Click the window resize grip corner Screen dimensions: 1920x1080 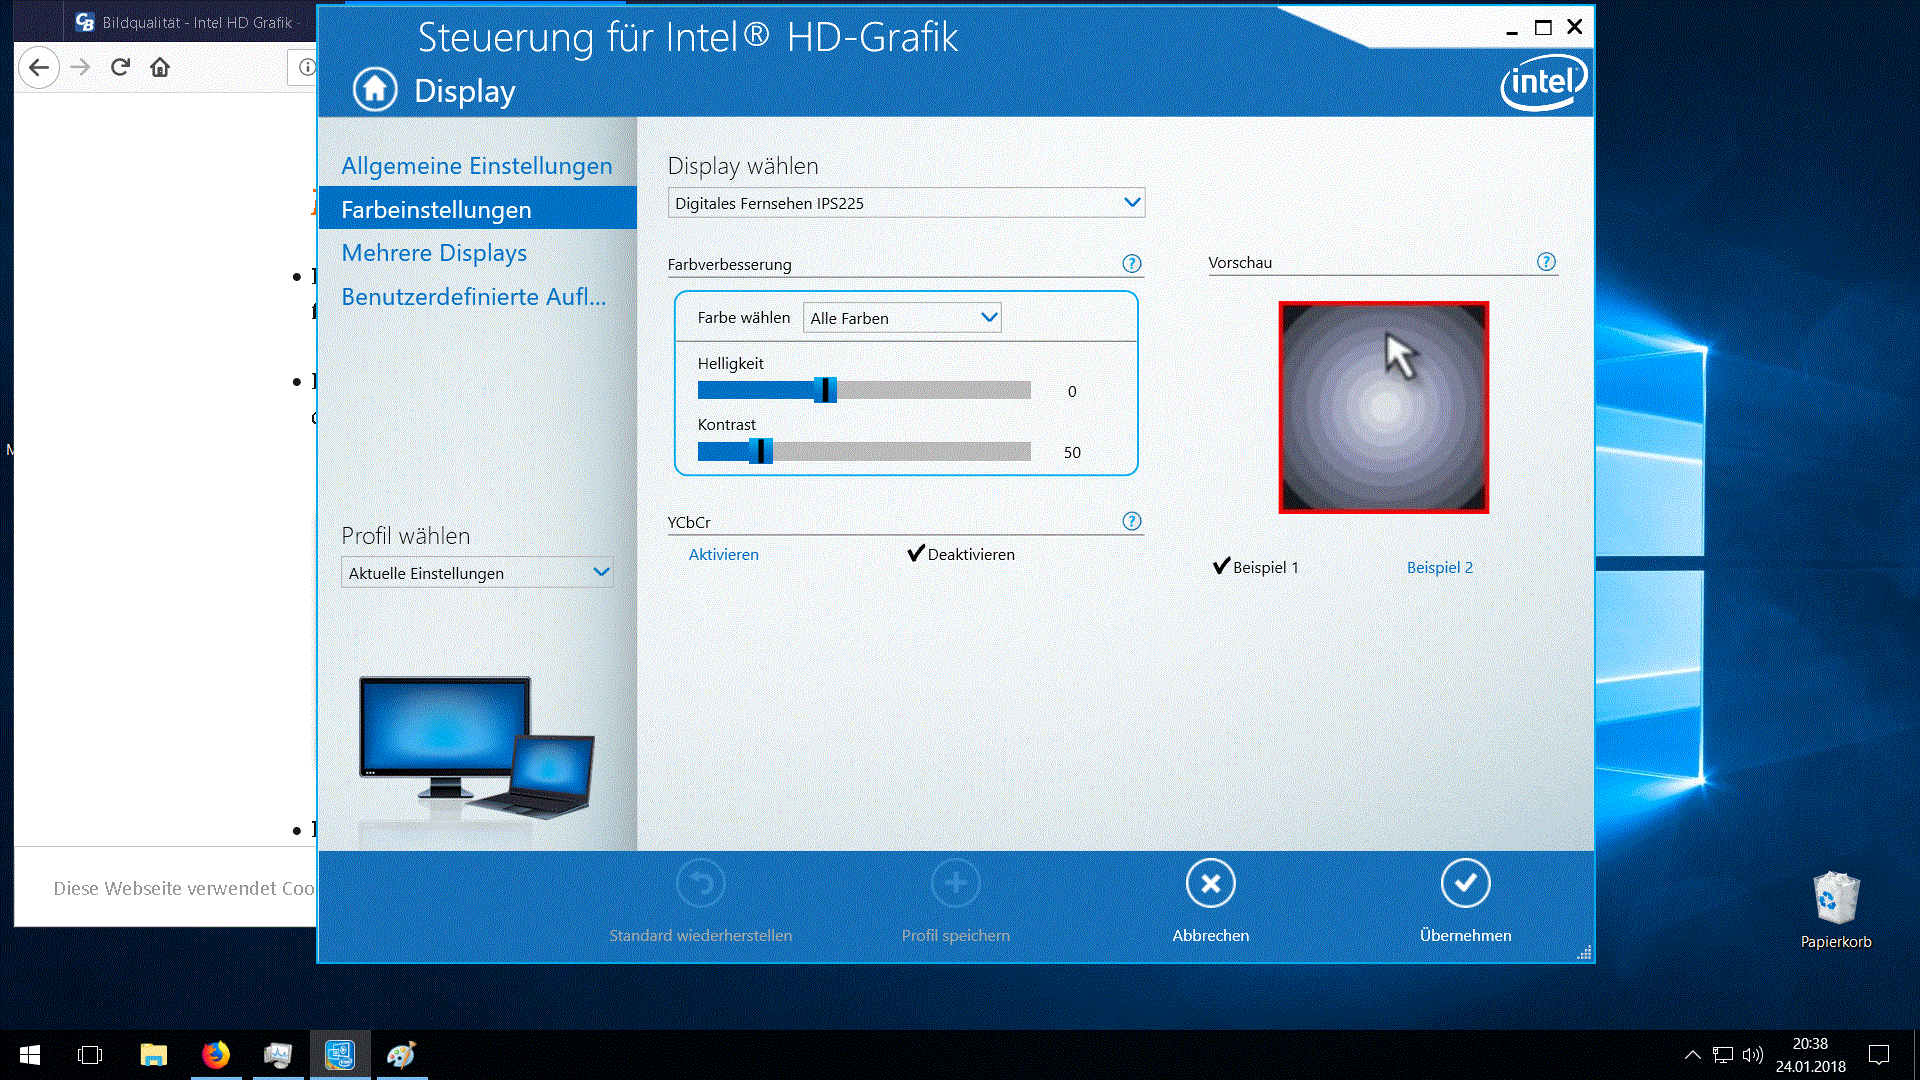[x=1583, y=952]
